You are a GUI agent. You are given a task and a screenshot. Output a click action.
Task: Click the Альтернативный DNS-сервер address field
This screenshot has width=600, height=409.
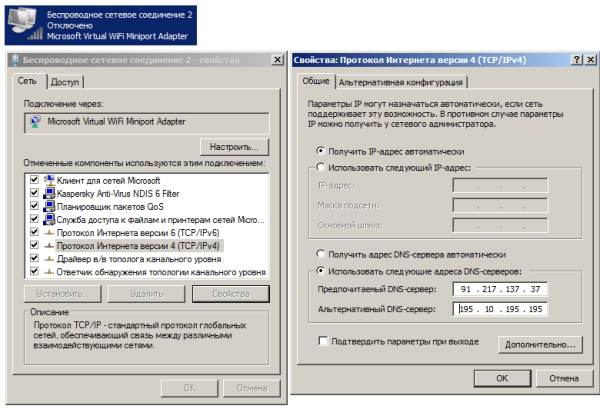point(499,309)
